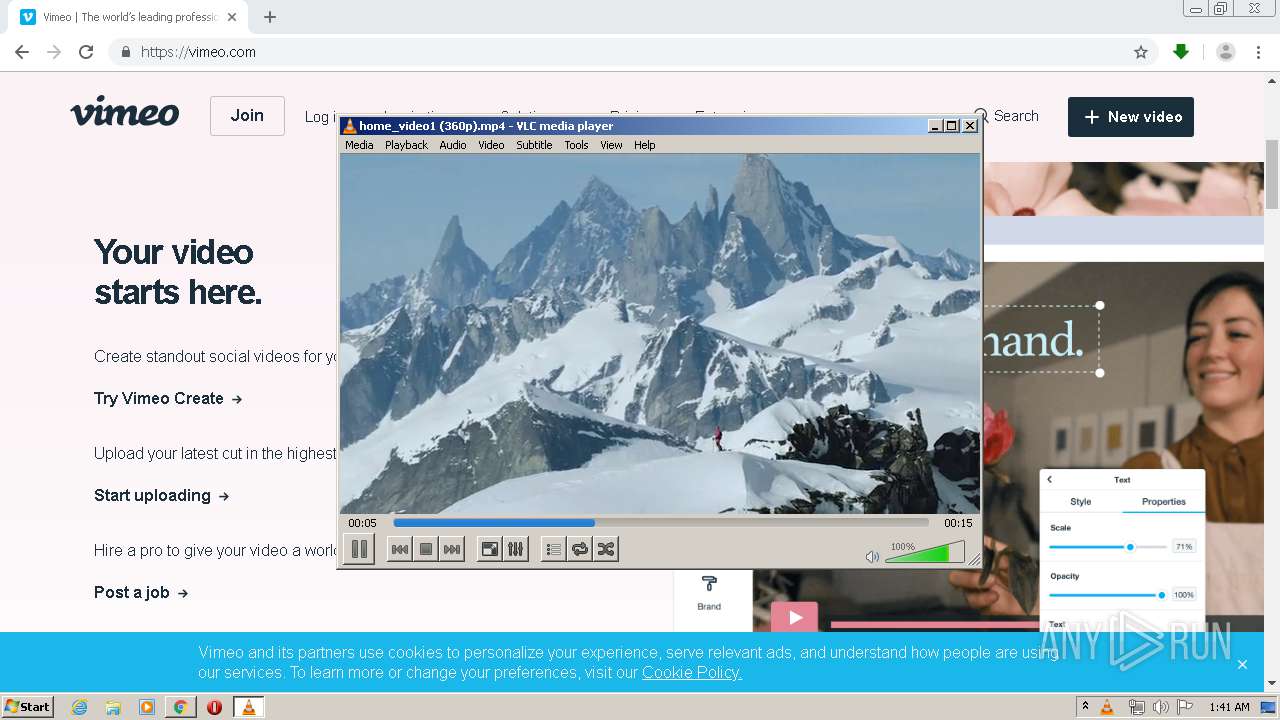Open VLC Subtitle menu

coord(534,145)
